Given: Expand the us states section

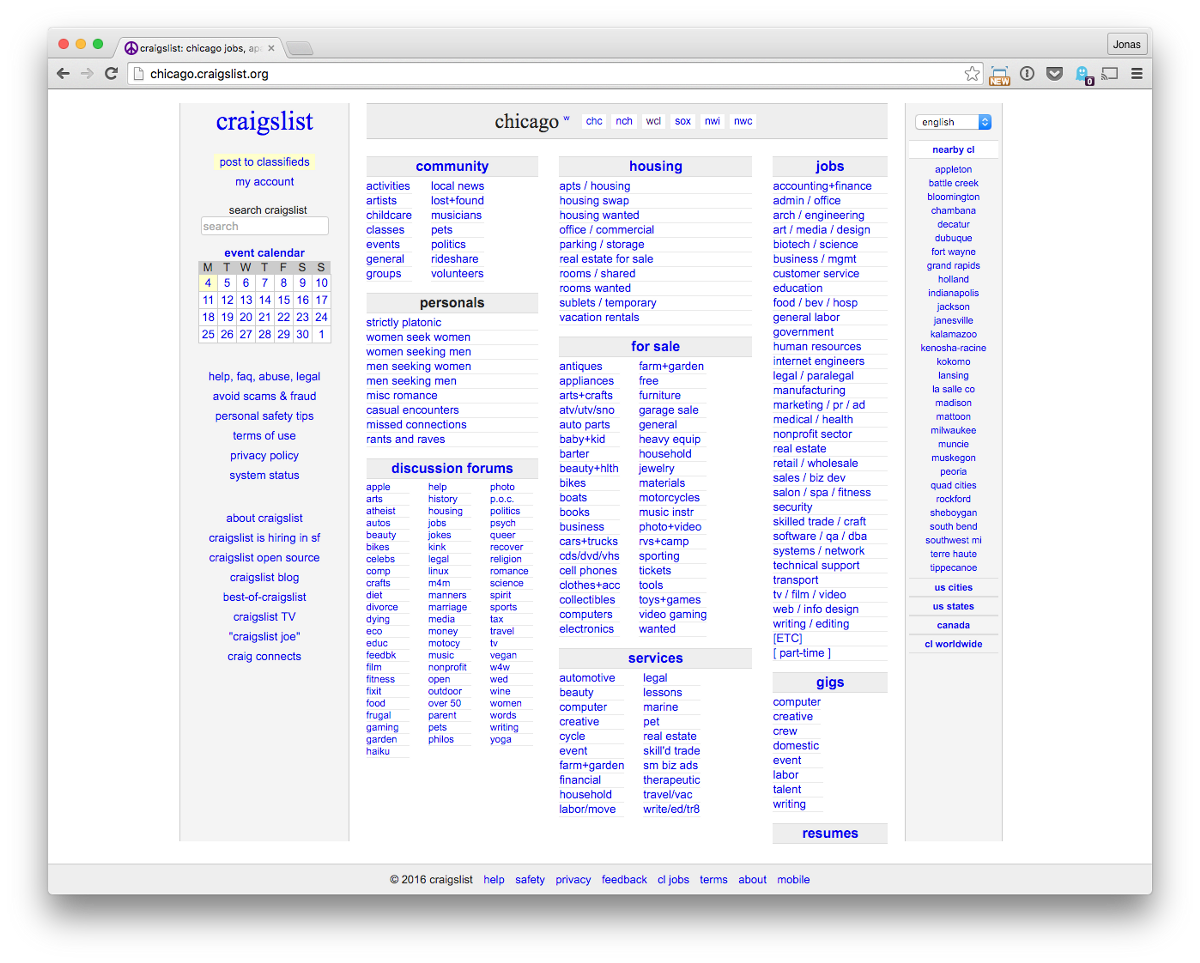Looking at the screenshot, I should (953, 607).
